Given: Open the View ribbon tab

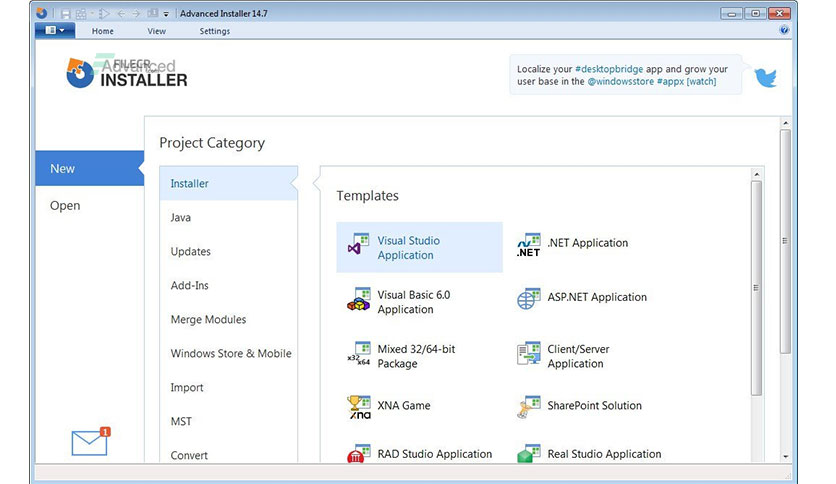Looking at the screenshot, I should (157, 31).
